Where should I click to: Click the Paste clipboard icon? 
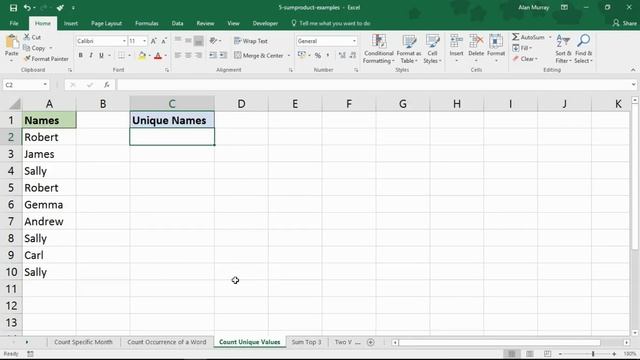pyautogui.click(x=12, y=42)
